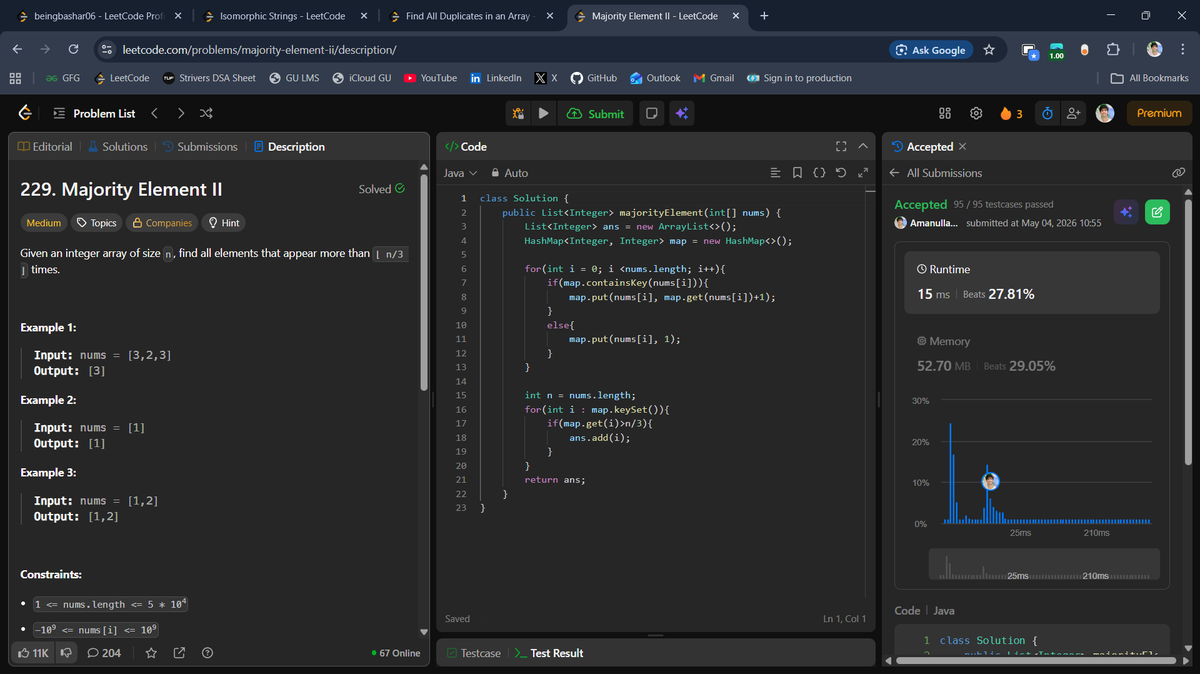Click the purple AI analyze button in Accepted panel

coord(1126,211)
